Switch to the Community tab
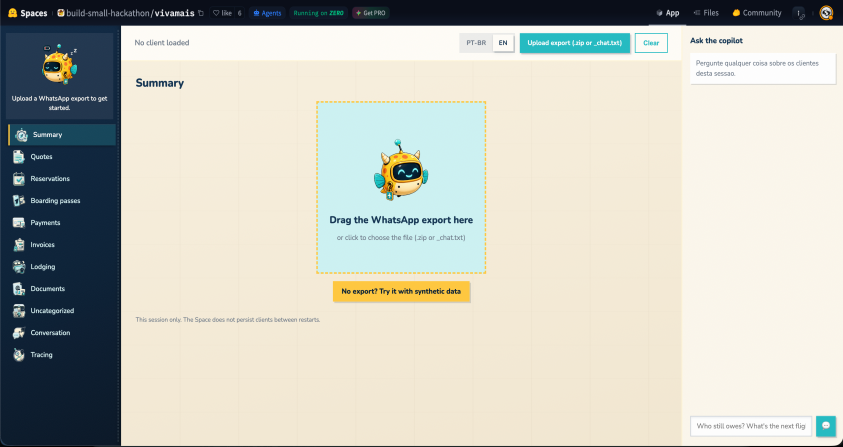This screenshot has width=843, height=447. [x=757, y=13]
